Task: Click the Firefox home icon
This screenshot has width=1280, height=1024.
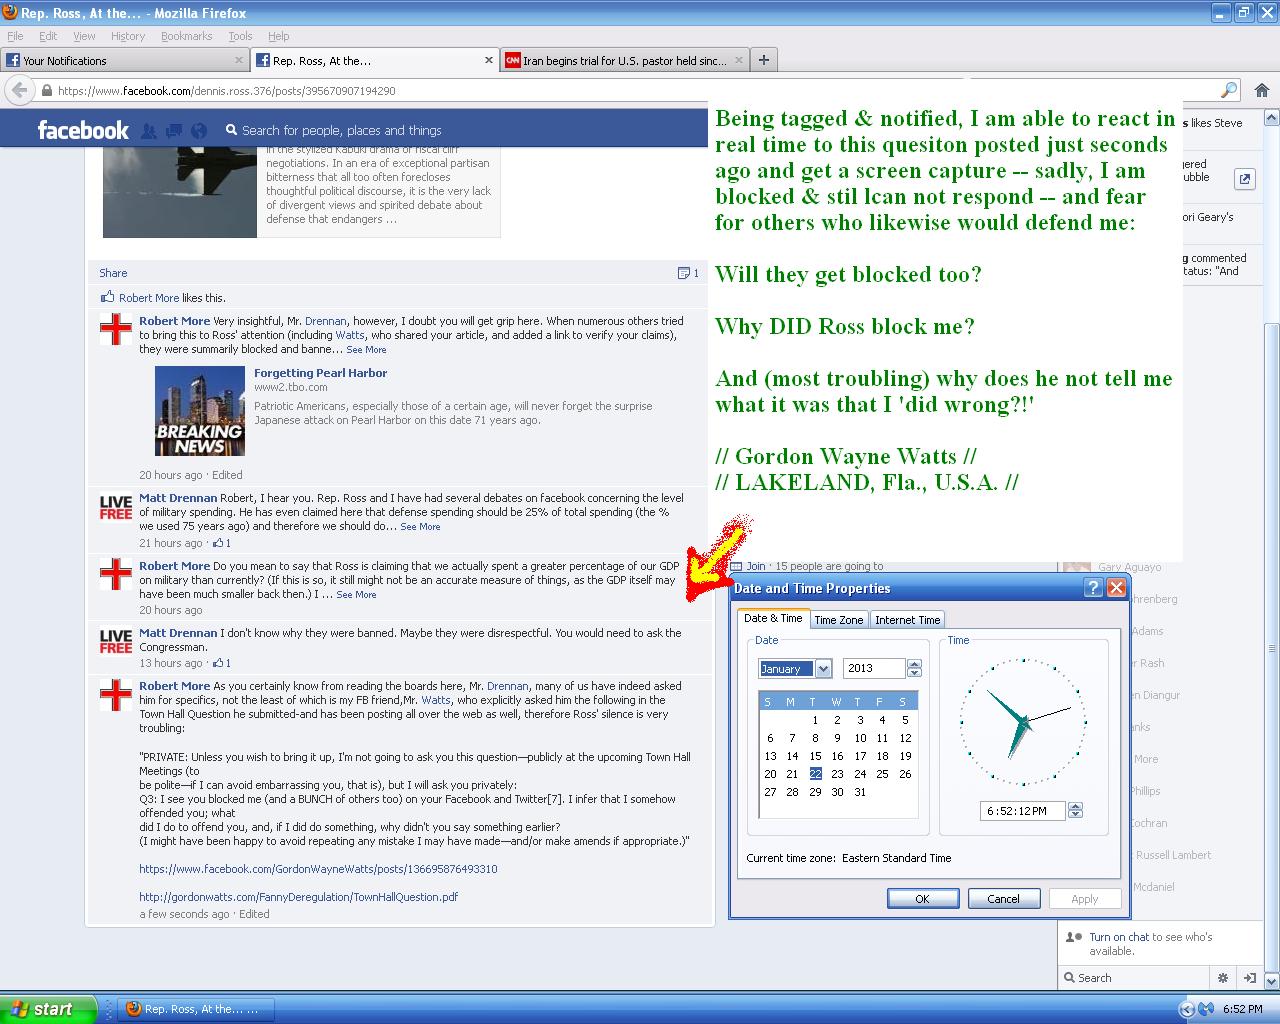Action: (x=1262, y=90)
